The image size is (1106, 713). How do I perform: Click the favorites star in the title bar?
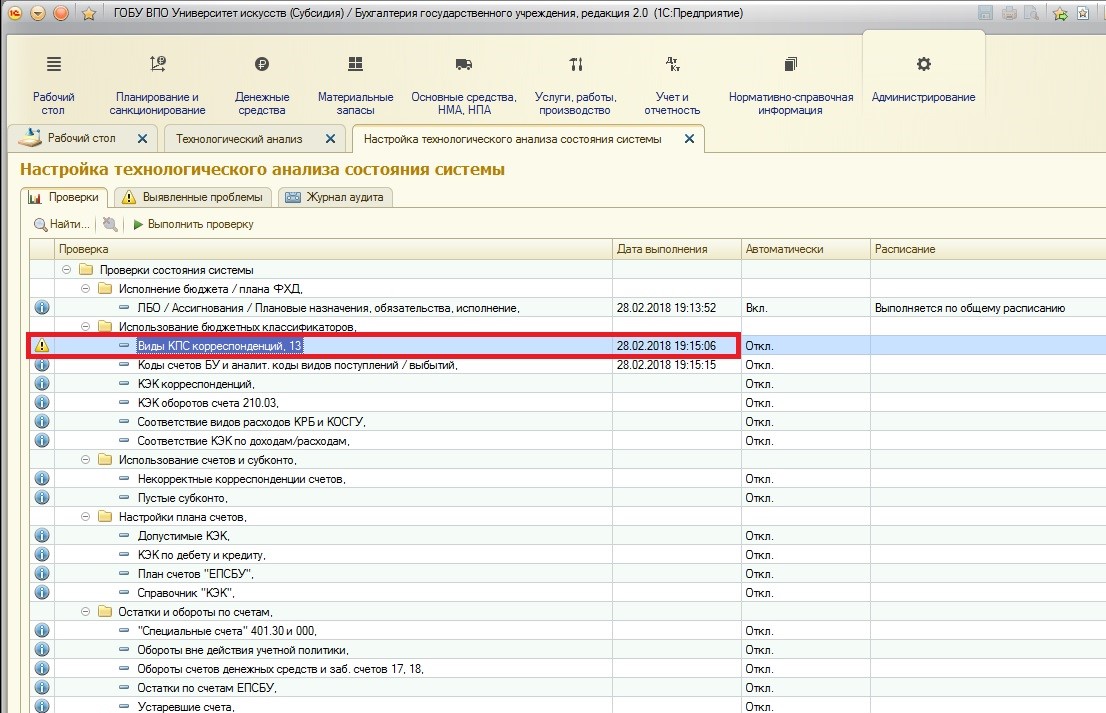[88, 13]
